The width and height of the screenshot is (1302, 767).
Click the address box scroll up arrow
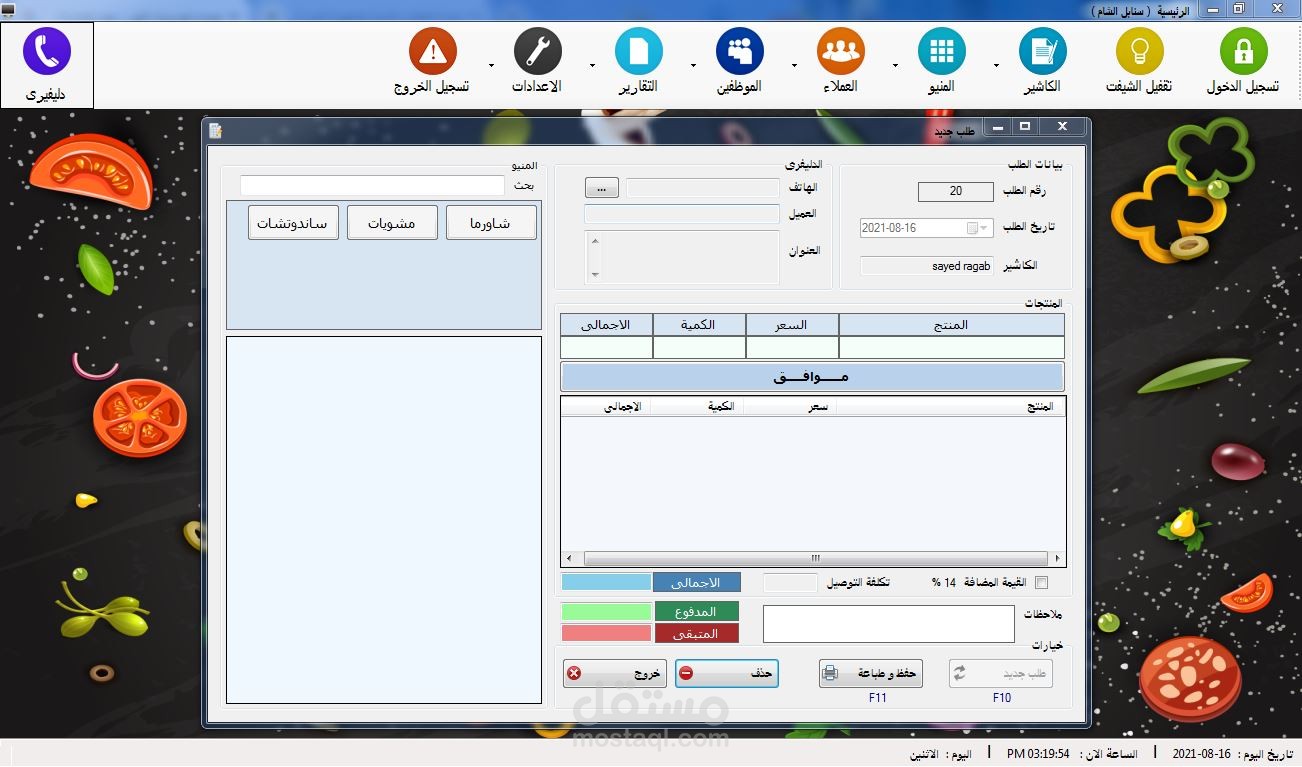(595, 241)
